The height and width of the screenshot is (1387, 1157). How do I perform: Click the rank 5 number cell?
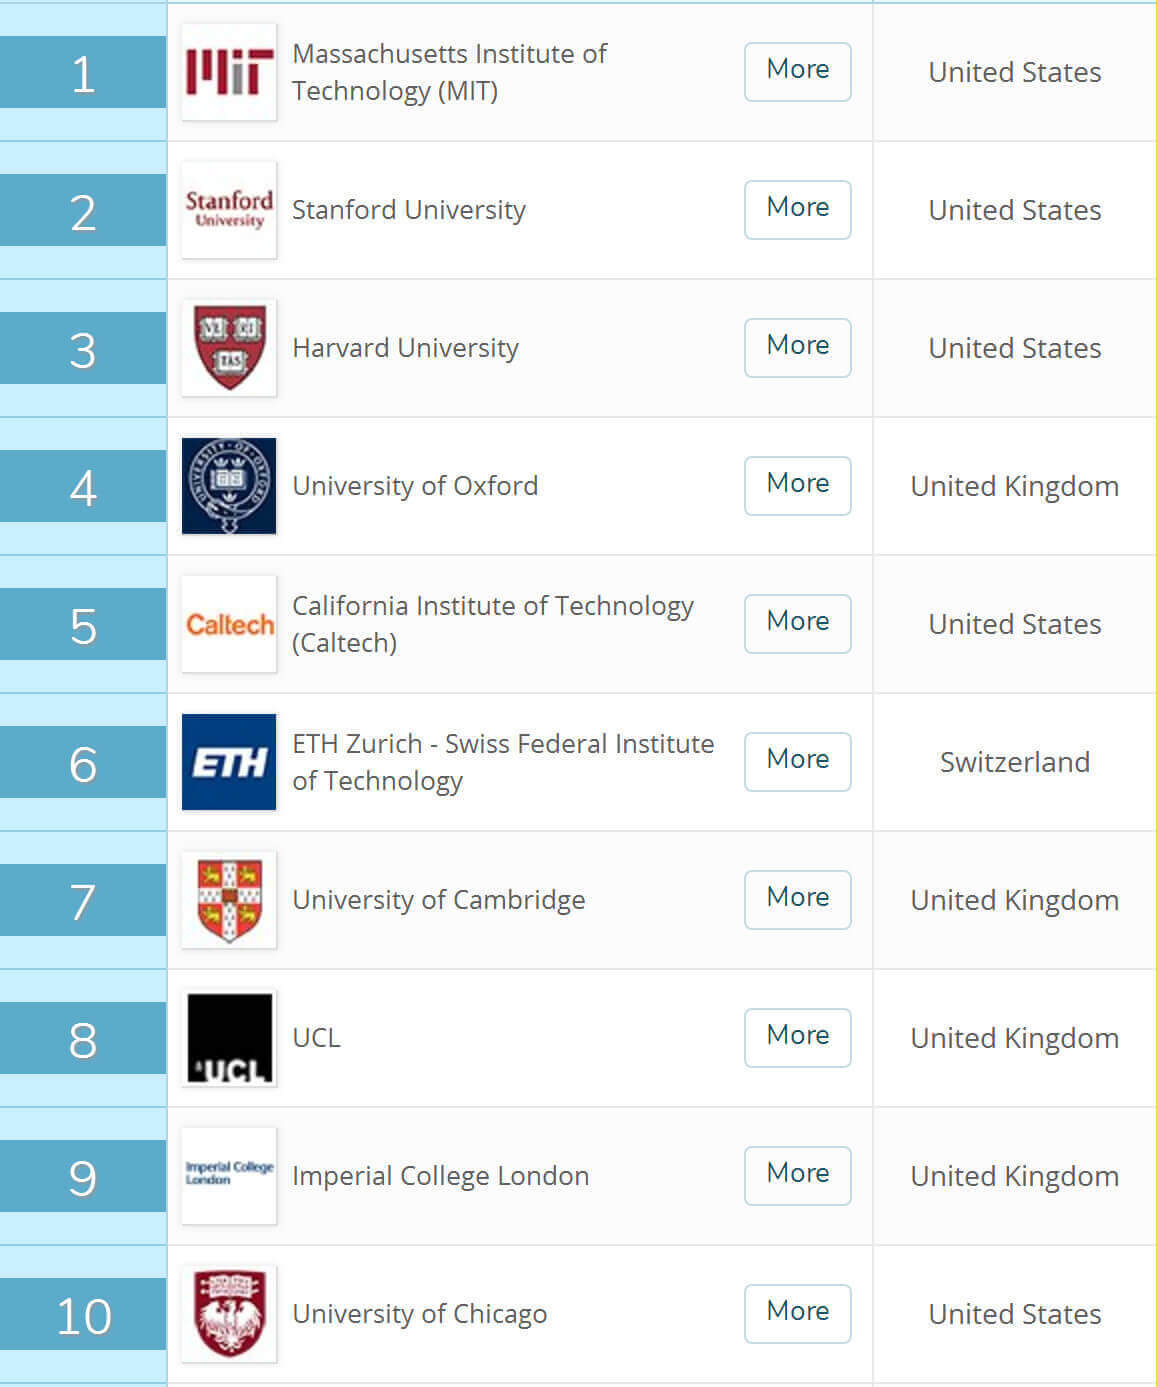83,624
